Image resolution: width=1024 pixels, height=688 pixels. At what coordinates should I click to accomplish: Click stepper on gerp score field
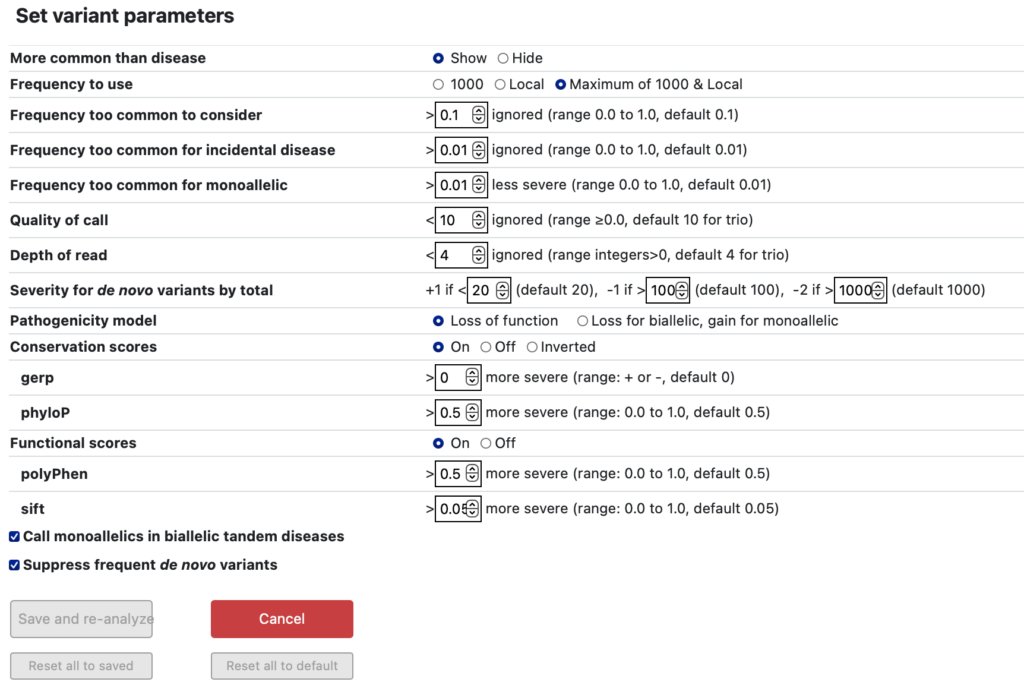point(472,377)
